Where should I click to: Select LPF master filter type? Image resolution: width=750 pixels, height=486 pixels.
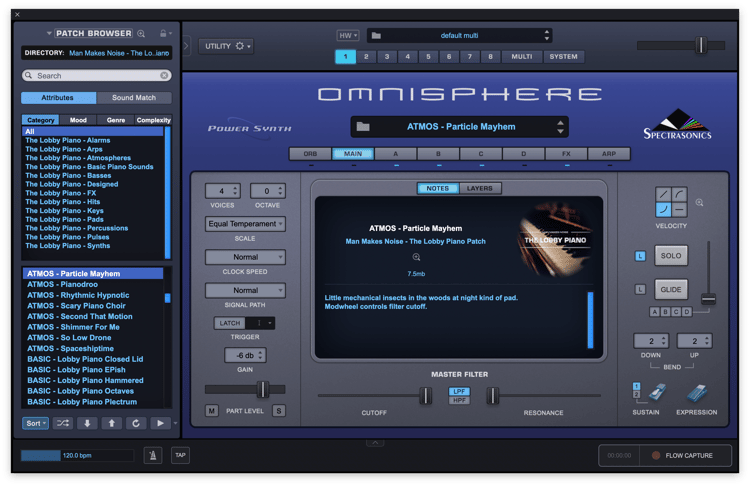click(459, 391)
